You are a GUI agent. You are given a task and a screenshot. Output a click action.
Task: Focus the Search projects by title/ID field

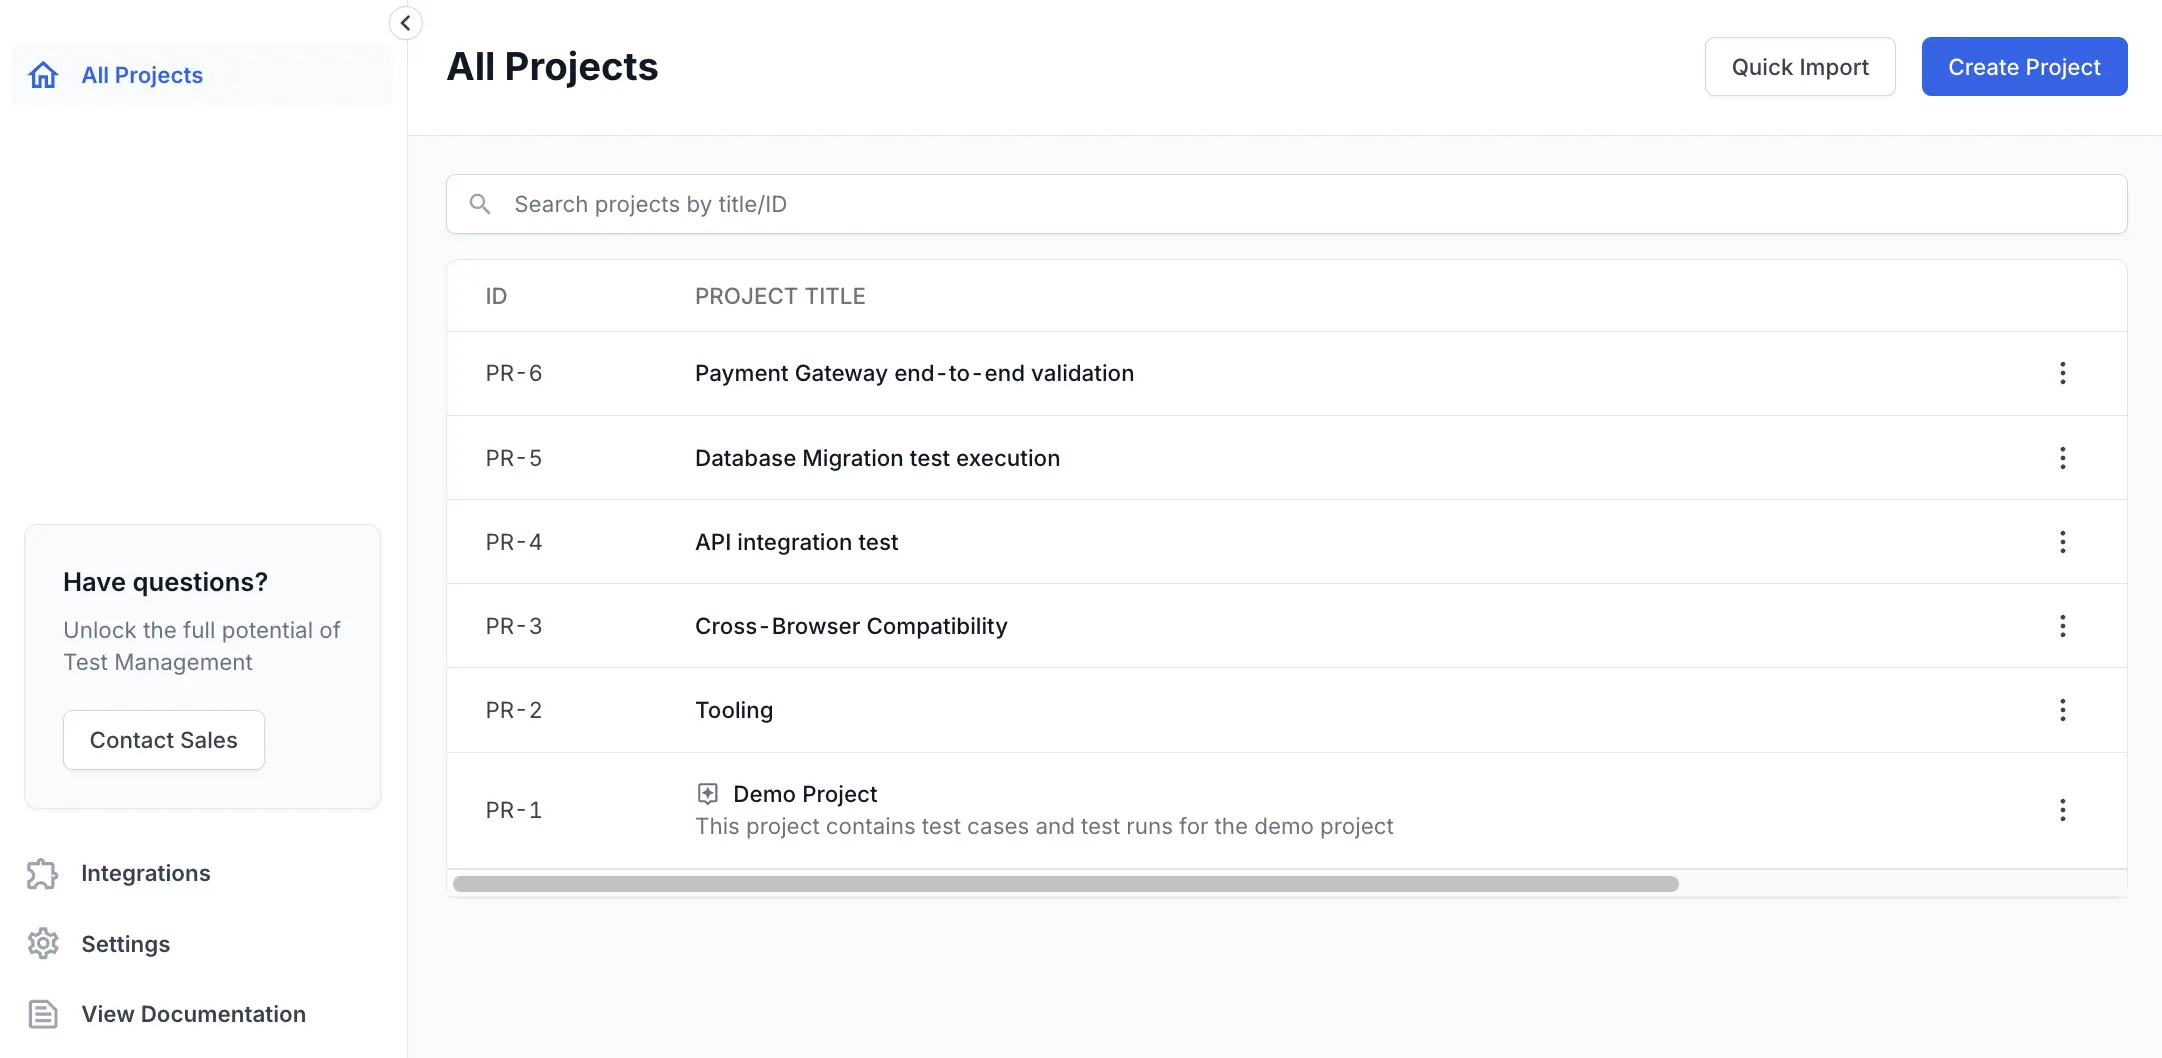pos(1300,204)
